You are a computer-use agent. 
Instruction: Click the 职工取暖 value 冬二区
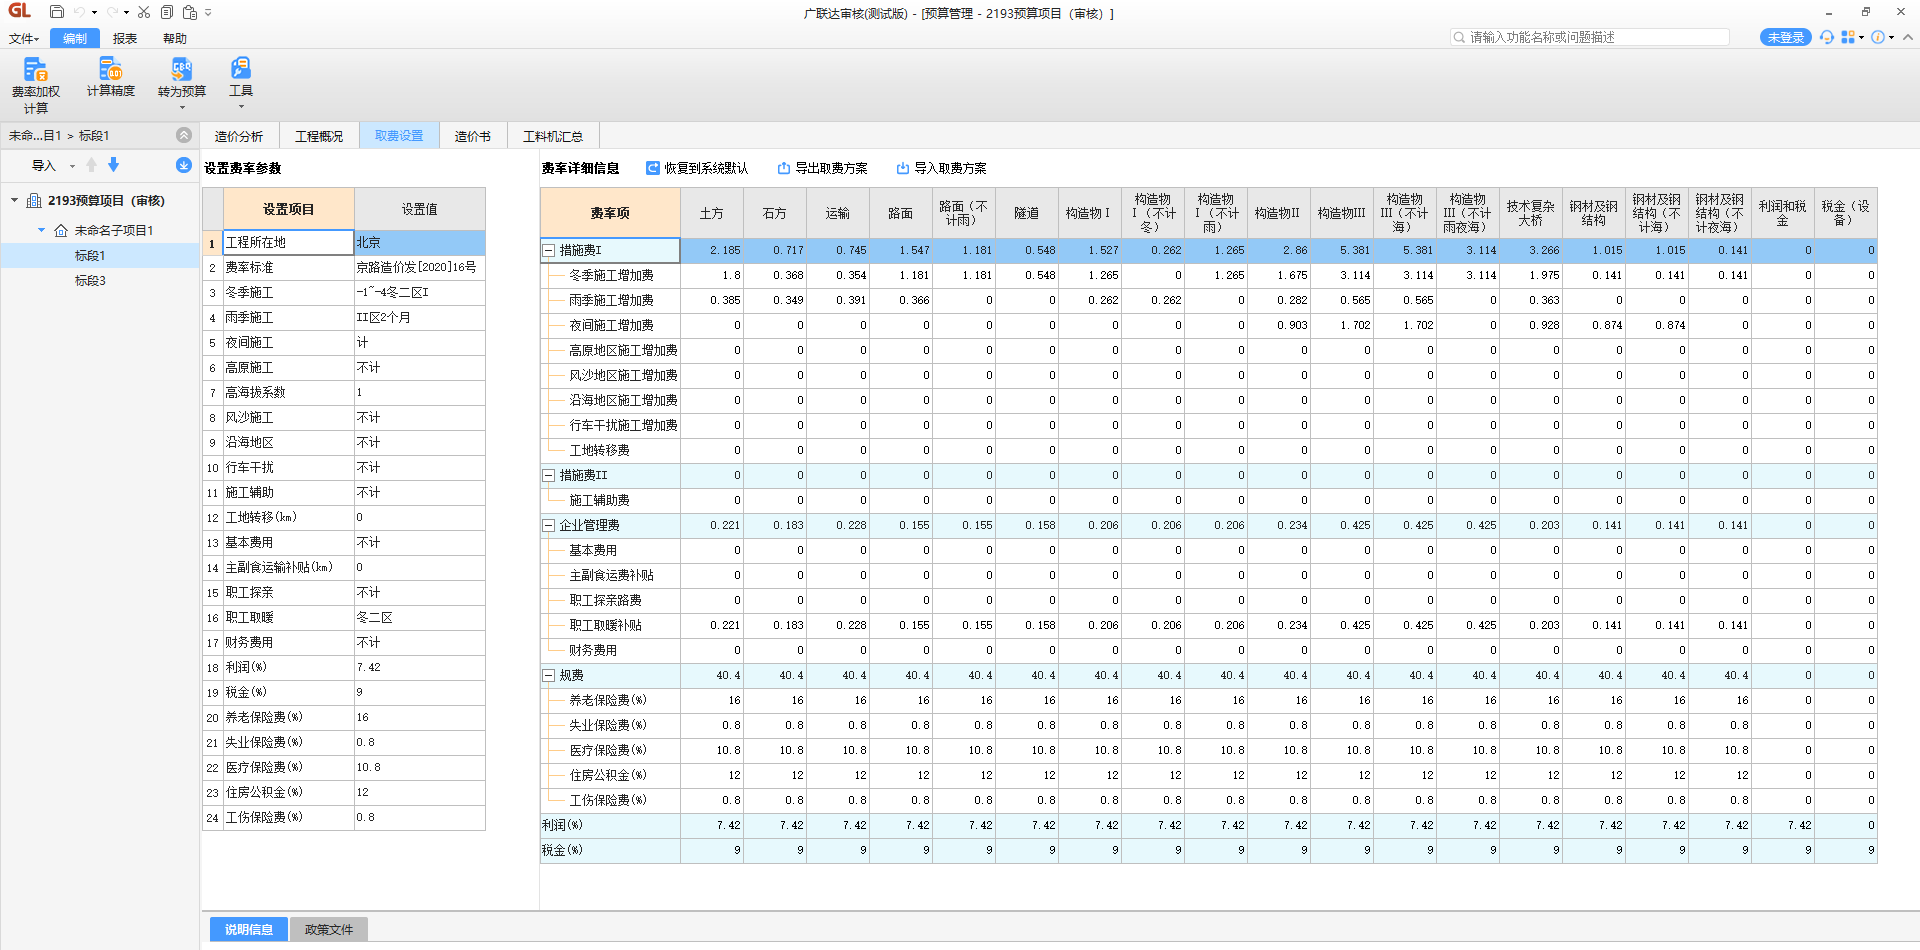click(x=420, y=617)
